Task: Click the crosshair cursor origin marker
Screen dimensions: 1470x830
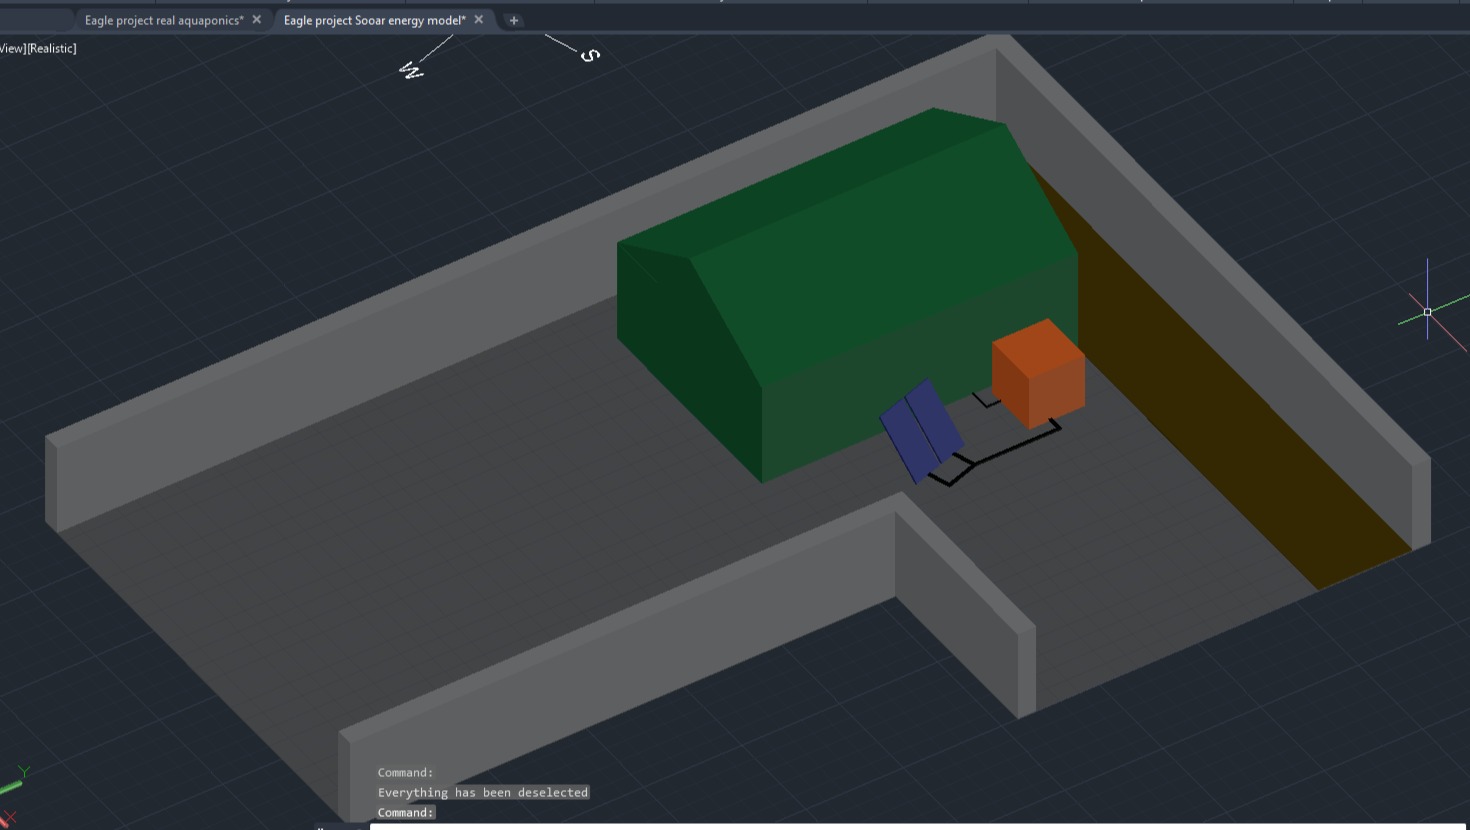Action: click(1427, 312)
